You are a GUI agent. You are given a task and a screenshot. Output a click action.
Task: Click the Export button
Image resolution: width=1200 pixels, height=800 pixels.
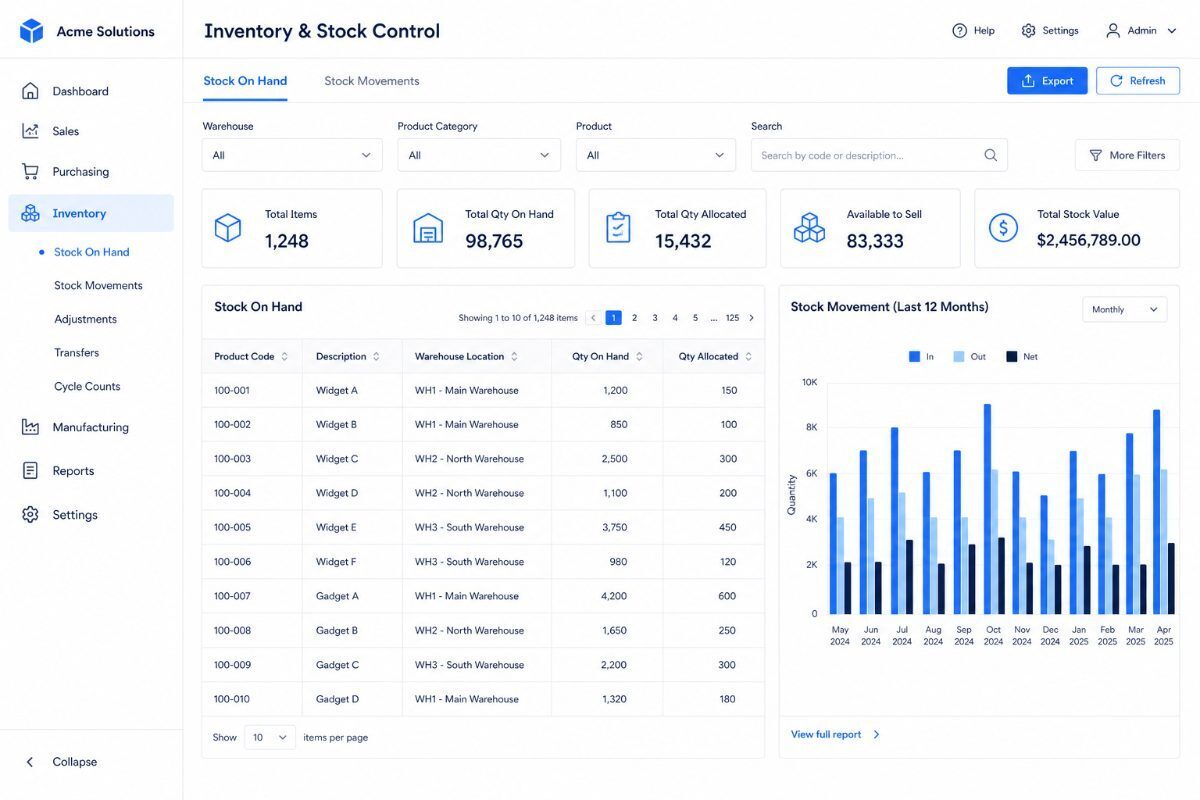(1047, 81)
